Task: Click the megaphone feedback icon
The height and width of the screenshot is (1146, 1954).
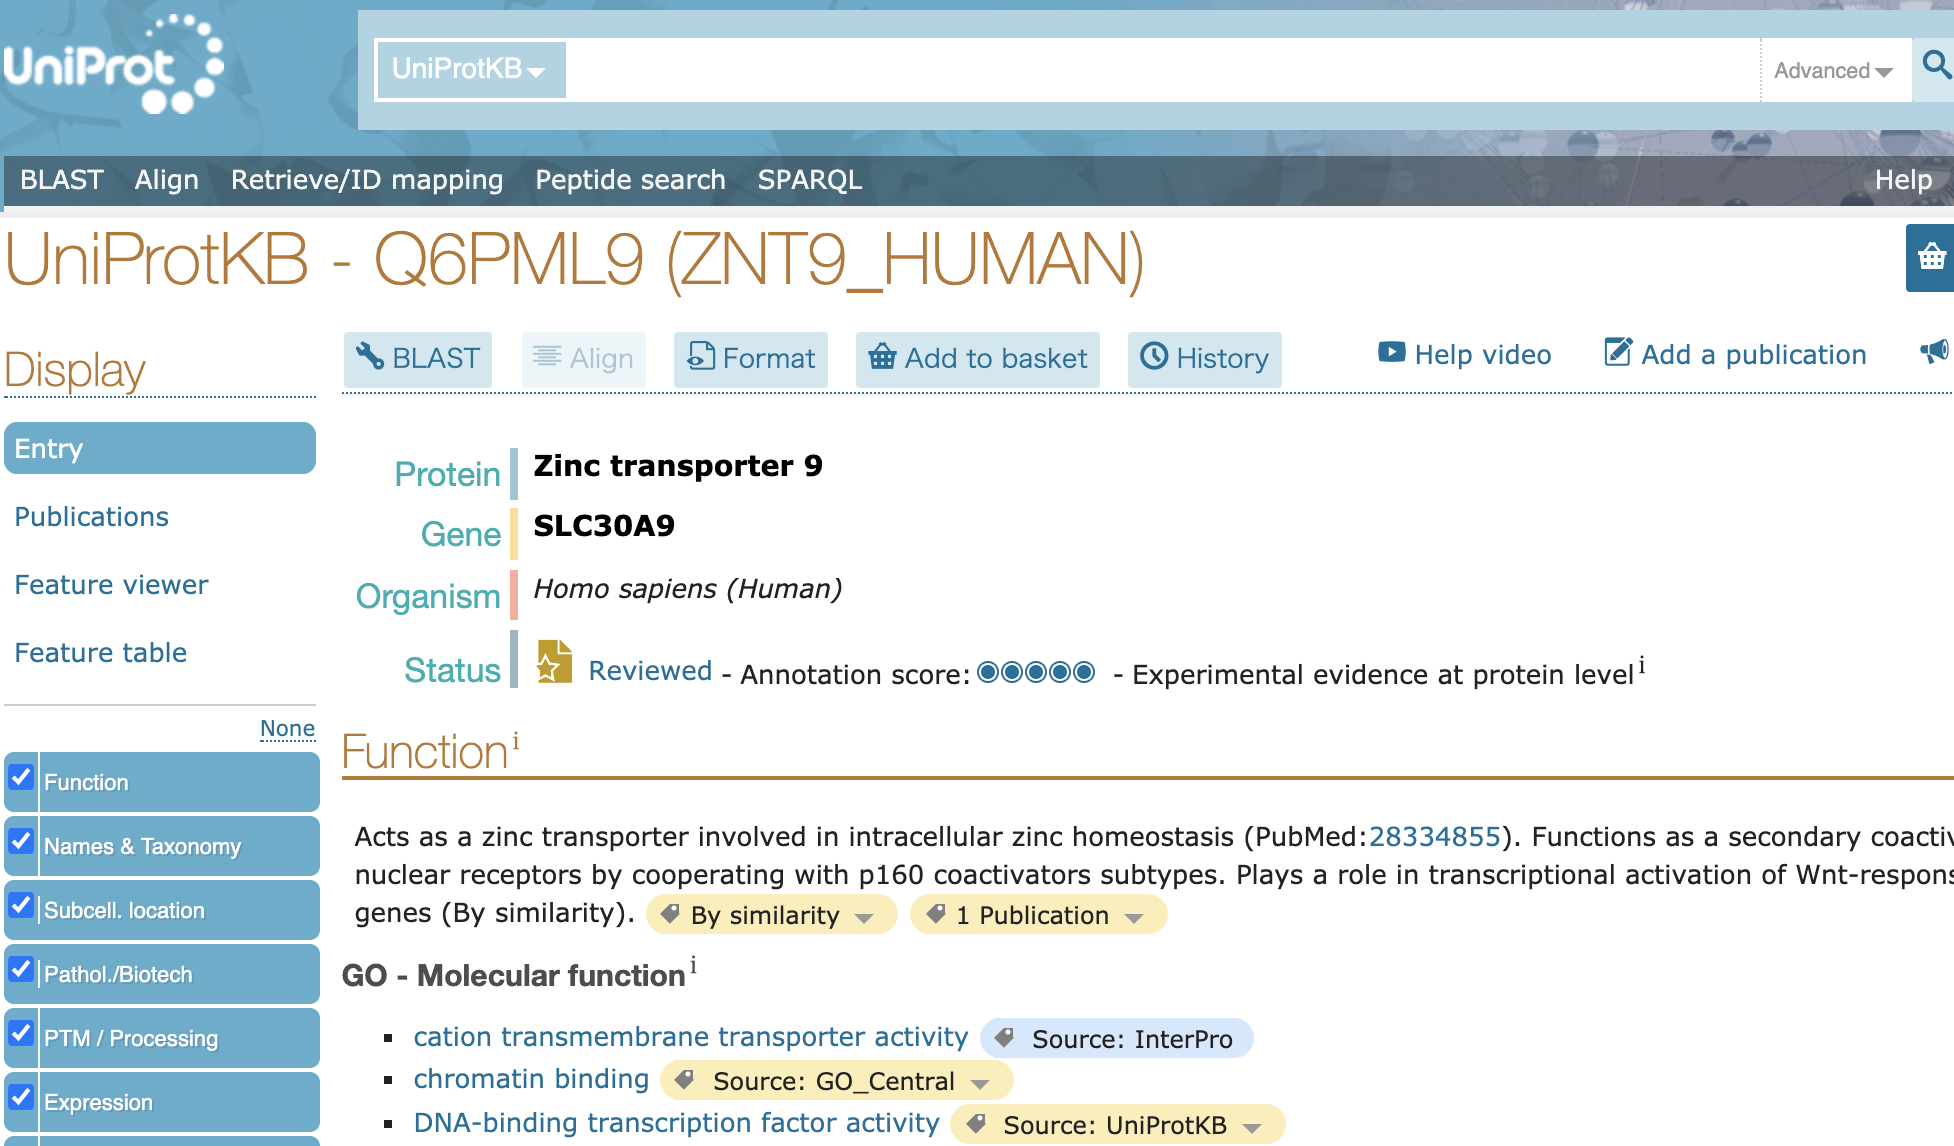Action: coord(1934,352)
